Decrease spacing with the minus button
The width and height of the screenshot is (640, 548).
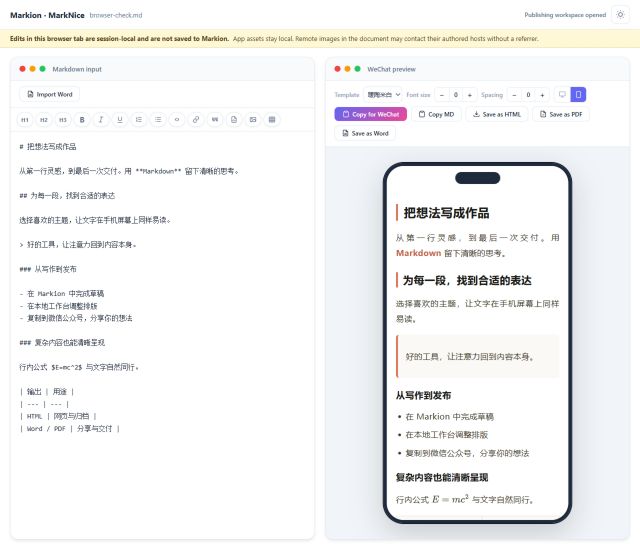tap(514, 95)
